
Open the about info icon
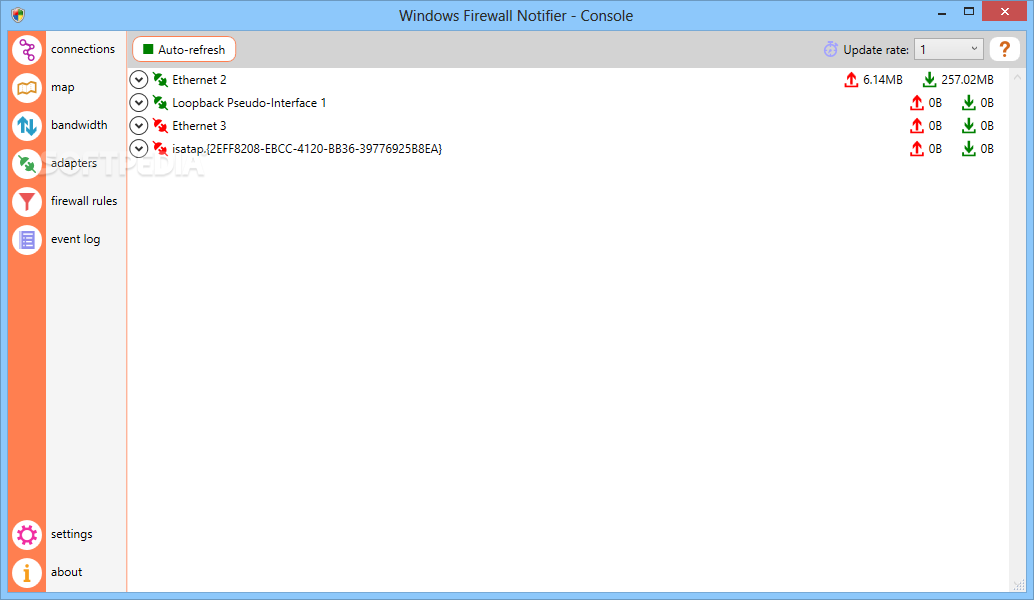tap(27, 573)
